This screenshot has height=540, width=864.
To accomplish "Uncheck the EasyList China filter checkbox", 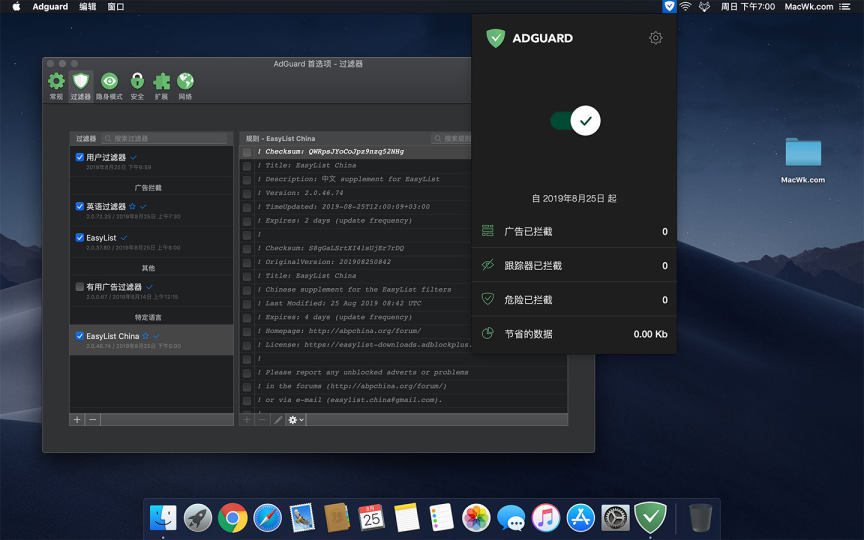I will [x=80, y=336].
